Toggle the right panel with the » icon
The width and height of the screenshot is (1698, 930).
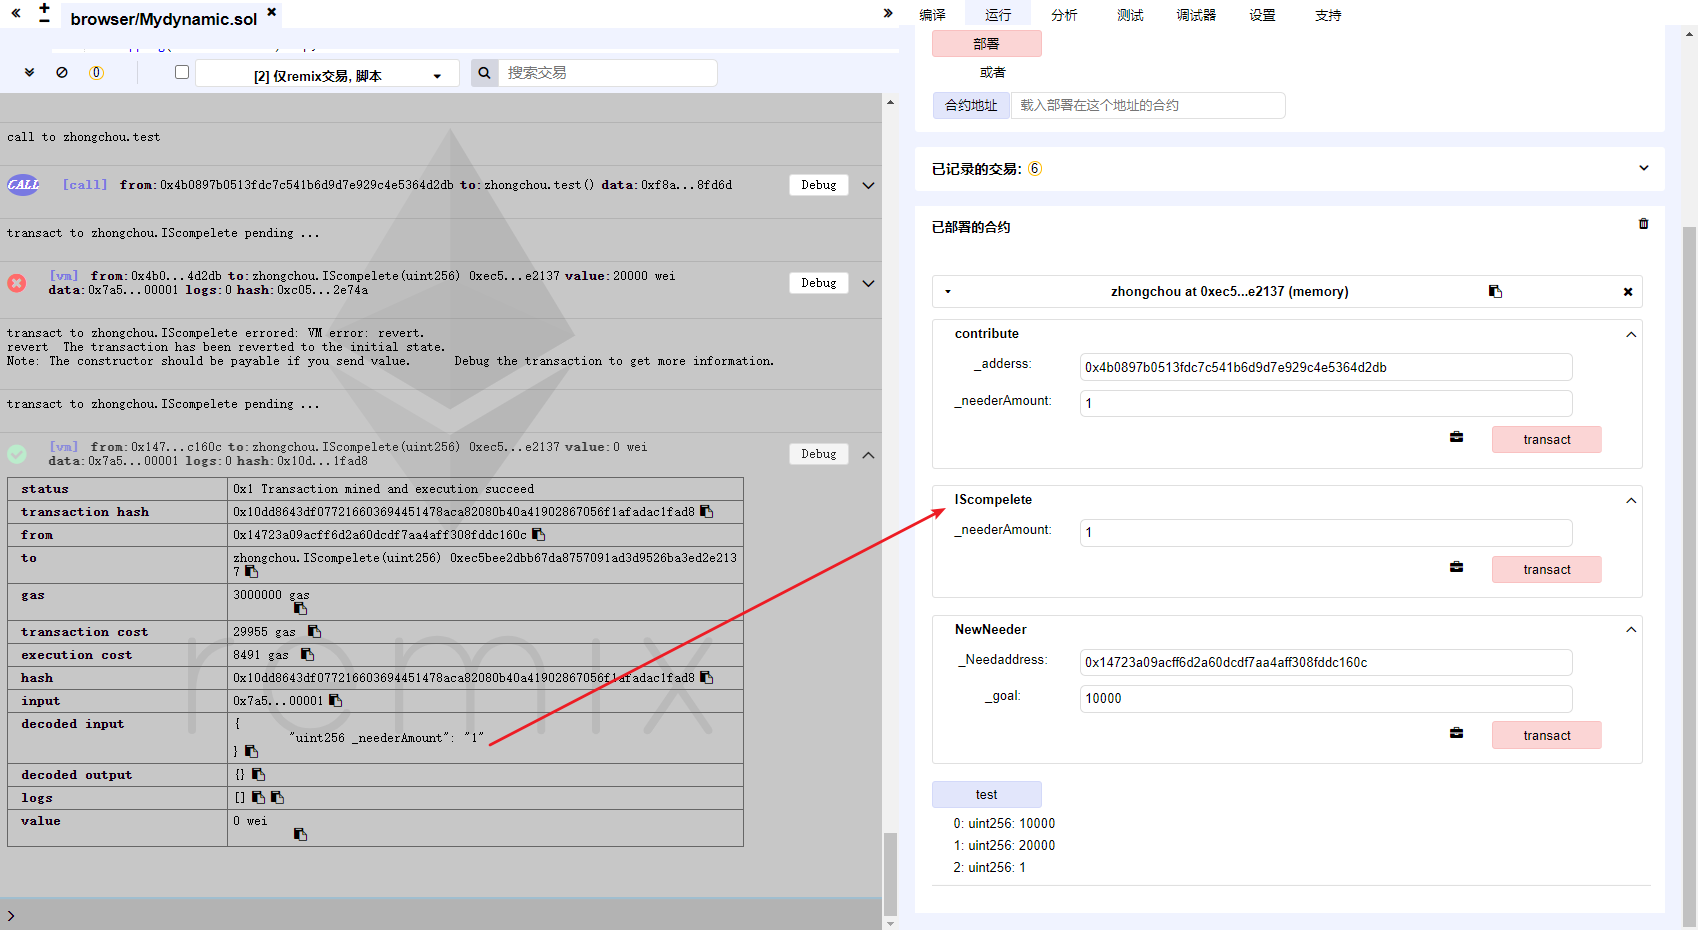coord(888,13)
